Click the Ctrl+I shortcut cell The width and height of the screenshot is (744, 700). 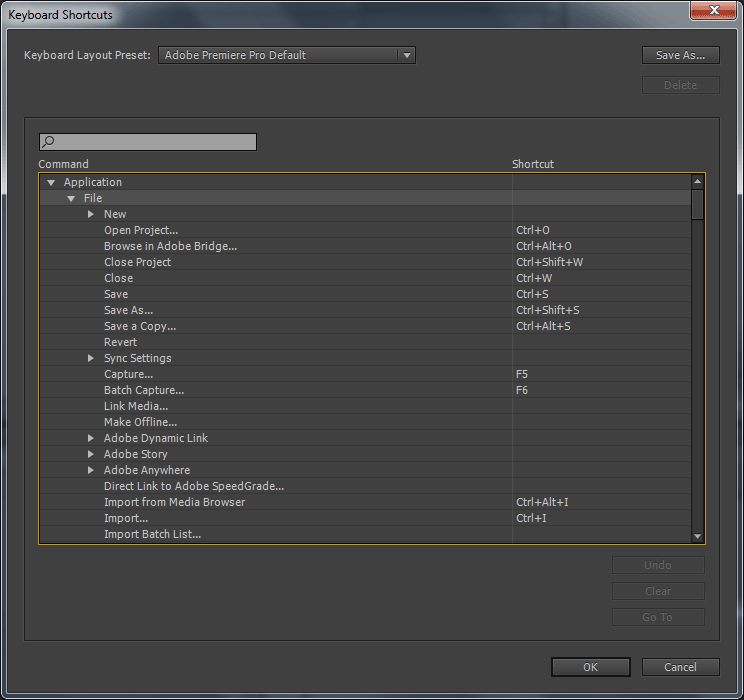pyautogui.click(x=602, y=518)
